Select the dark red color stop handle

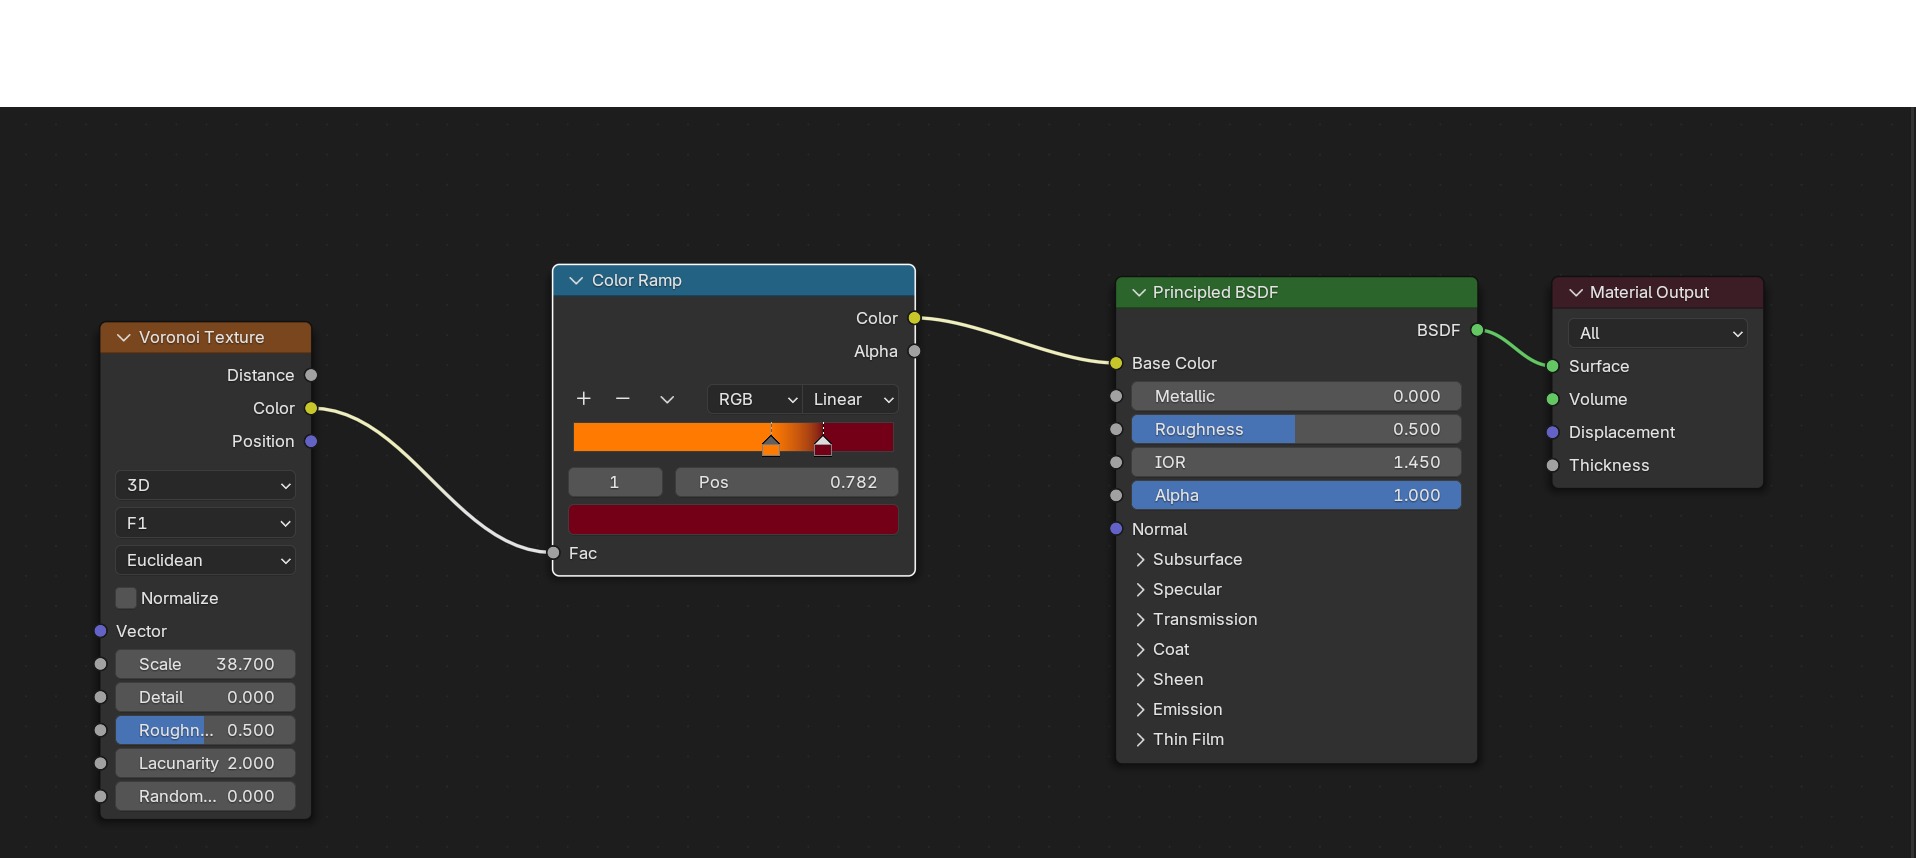(823, 446)
